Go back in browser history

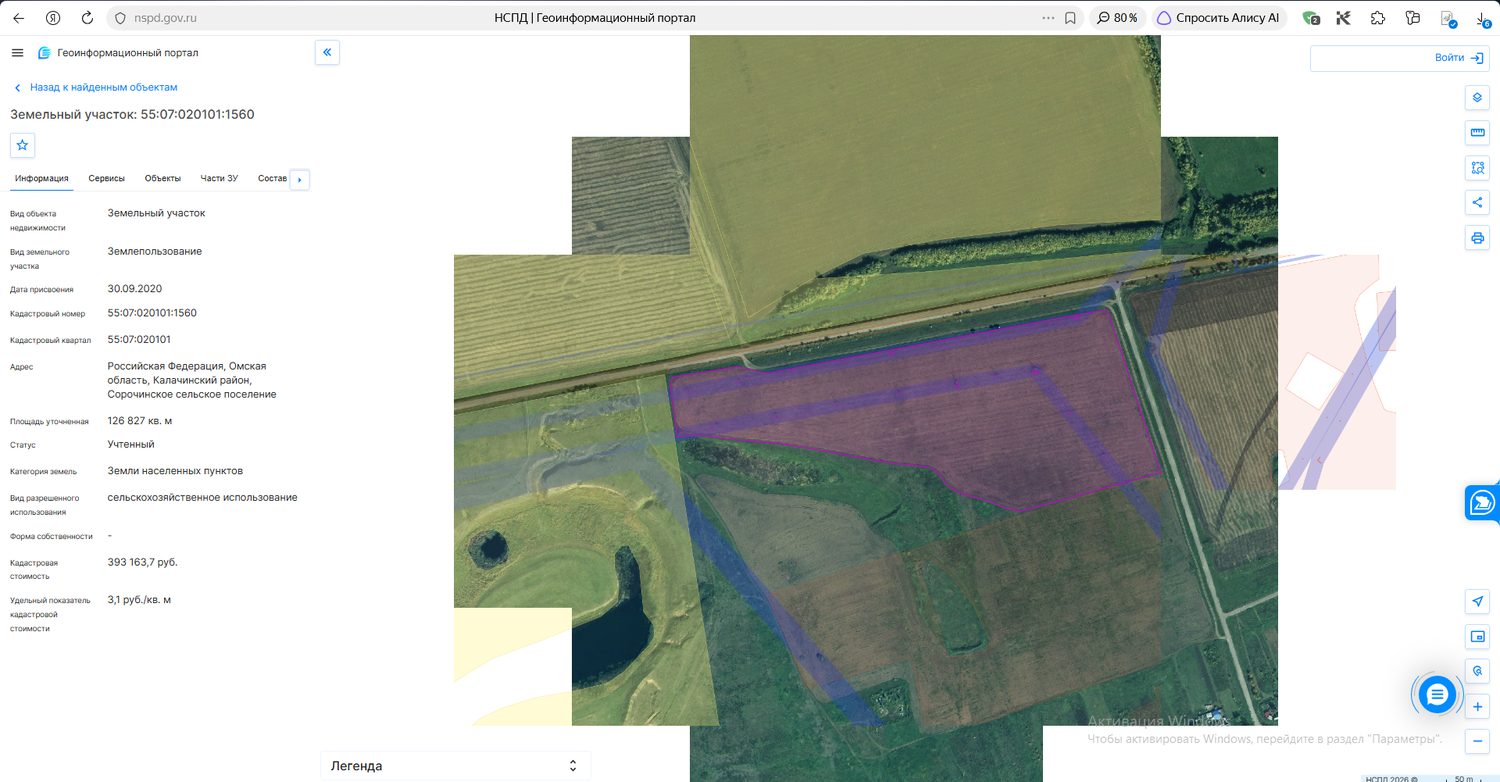pyautogui.click(x=18, y=18)
